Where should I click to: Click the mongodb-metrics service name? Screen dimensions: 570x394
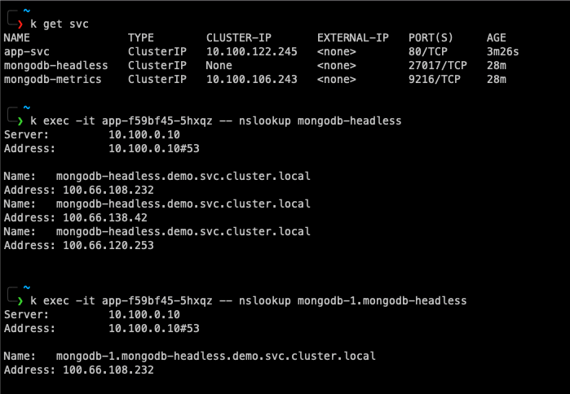point(53,79)
